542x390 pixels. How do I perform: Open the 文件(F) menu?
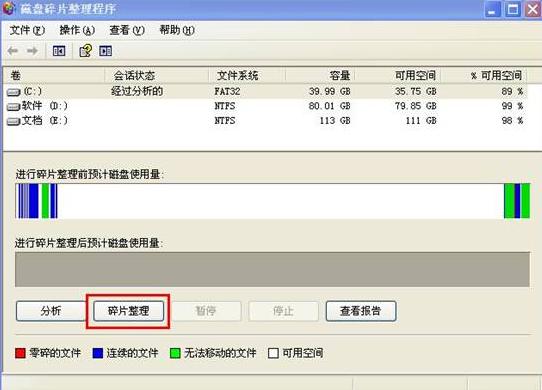[27, 30]
